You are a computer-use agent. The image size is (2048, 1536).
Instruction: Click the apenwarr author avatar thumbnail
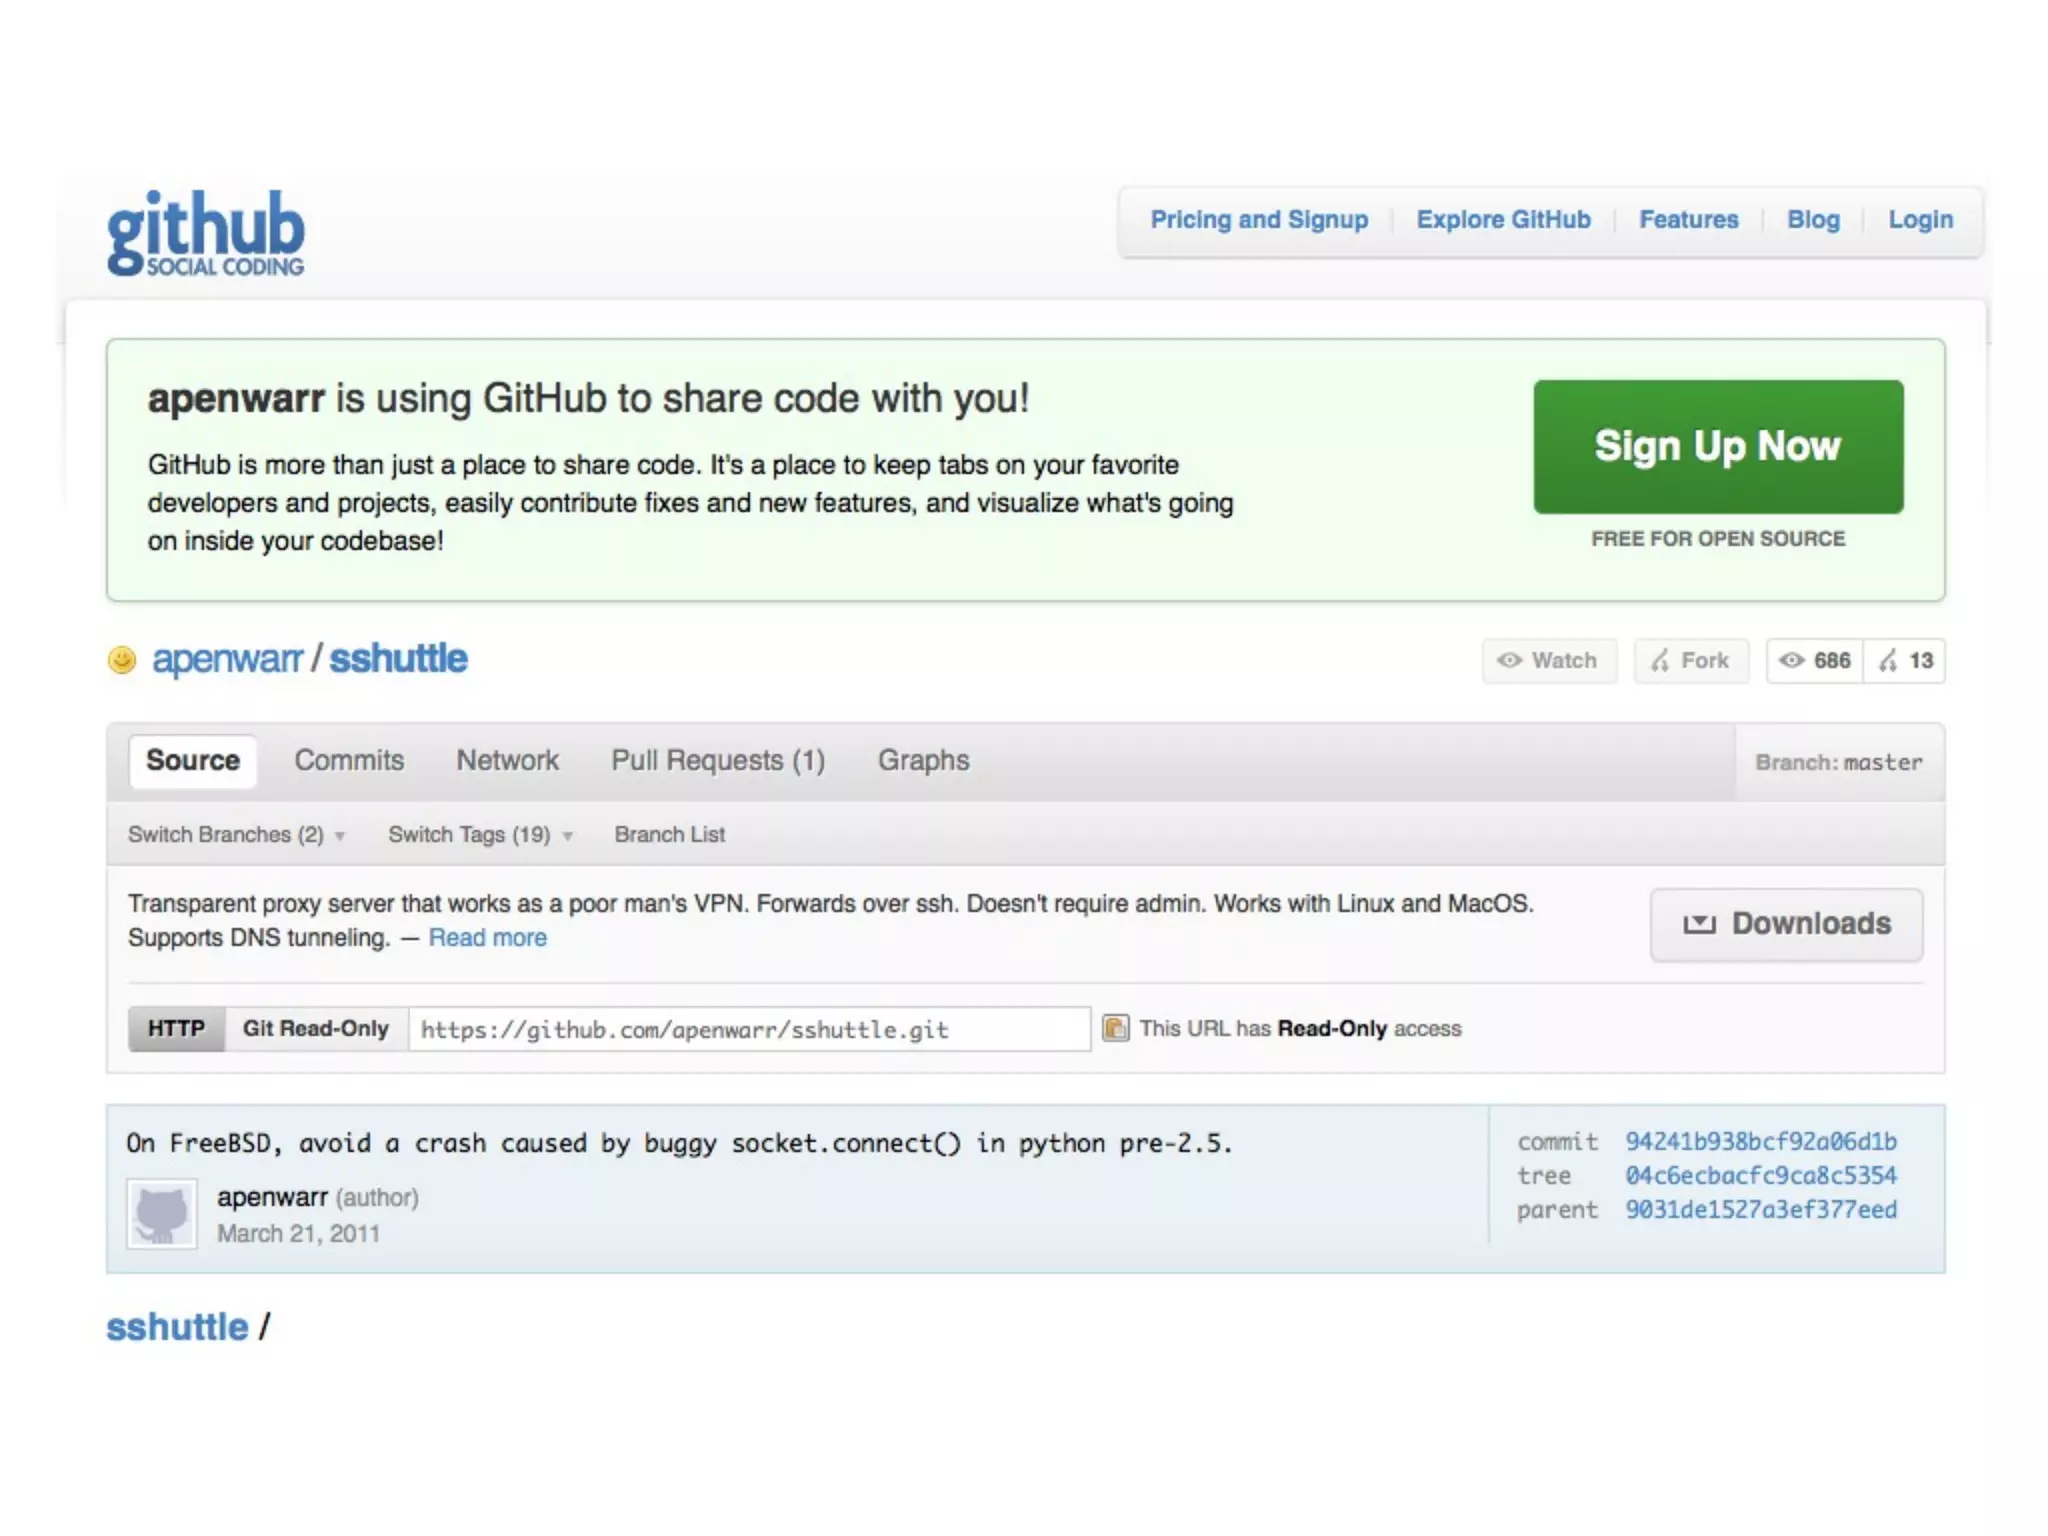click(161, 1213)
